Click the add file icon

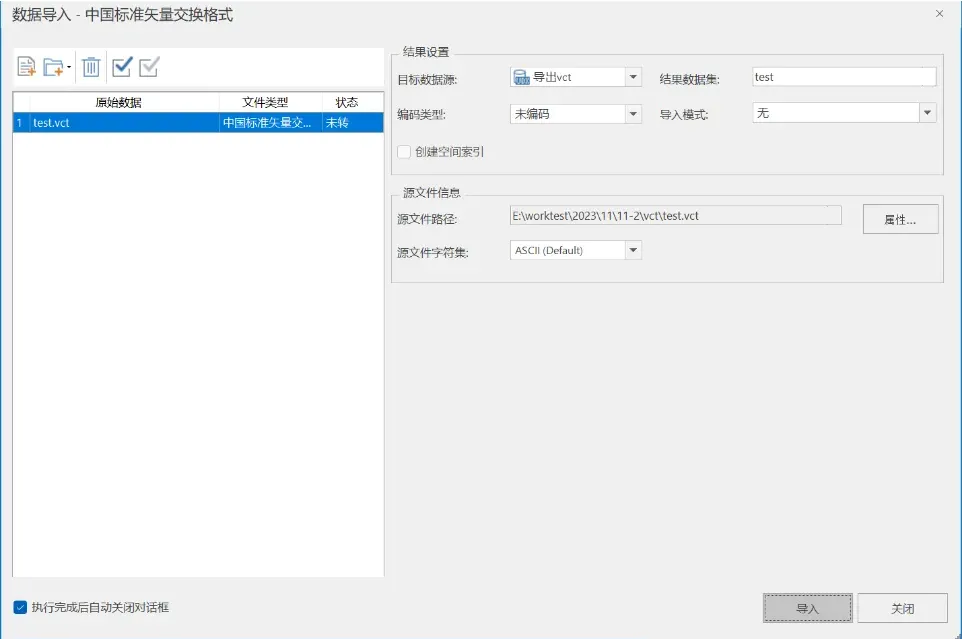[x=27, y=68]
